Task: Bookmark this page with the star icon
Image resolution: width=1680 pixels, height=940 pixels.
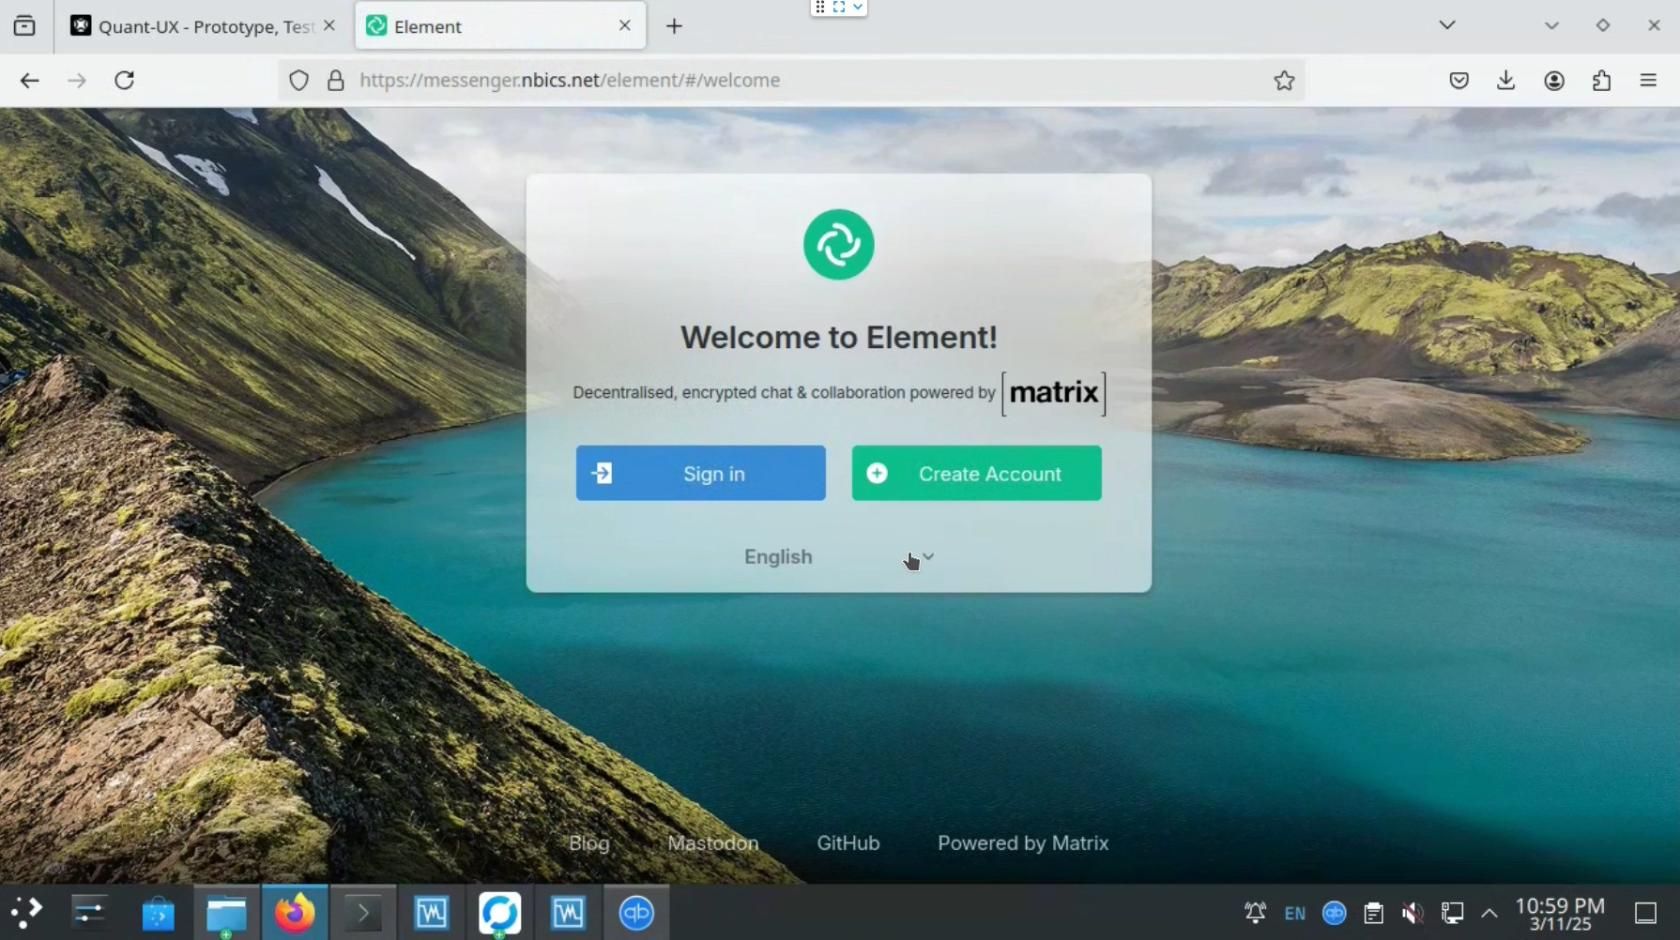Action: click(x=1284, y=80)
